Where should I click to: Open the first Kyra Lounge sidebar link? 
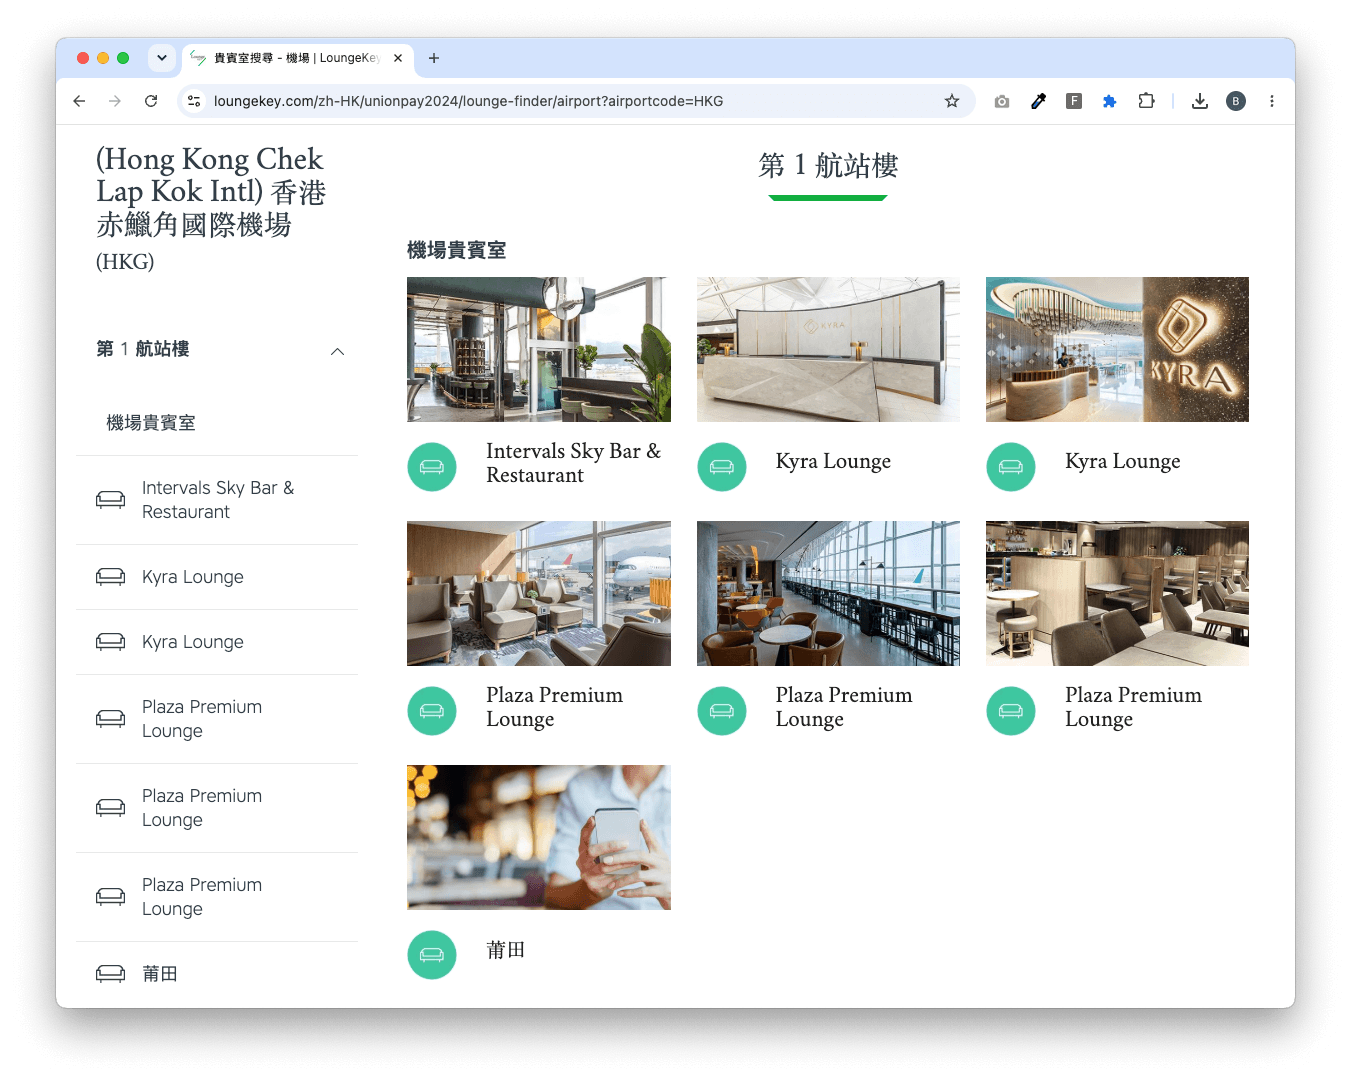pyautogui.click(x=193, y=577)
